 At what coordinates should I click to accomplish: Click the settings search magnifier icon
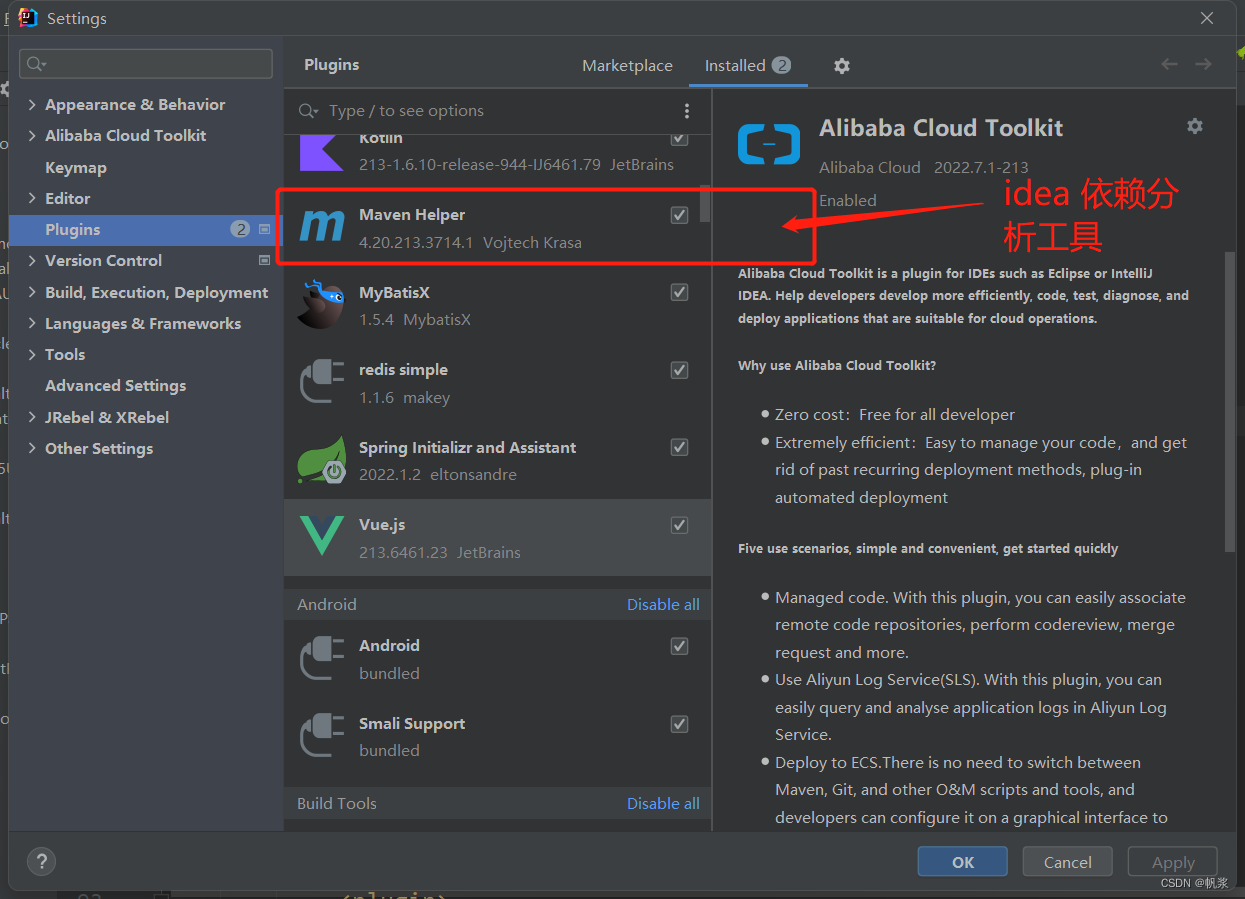point(37,64)
